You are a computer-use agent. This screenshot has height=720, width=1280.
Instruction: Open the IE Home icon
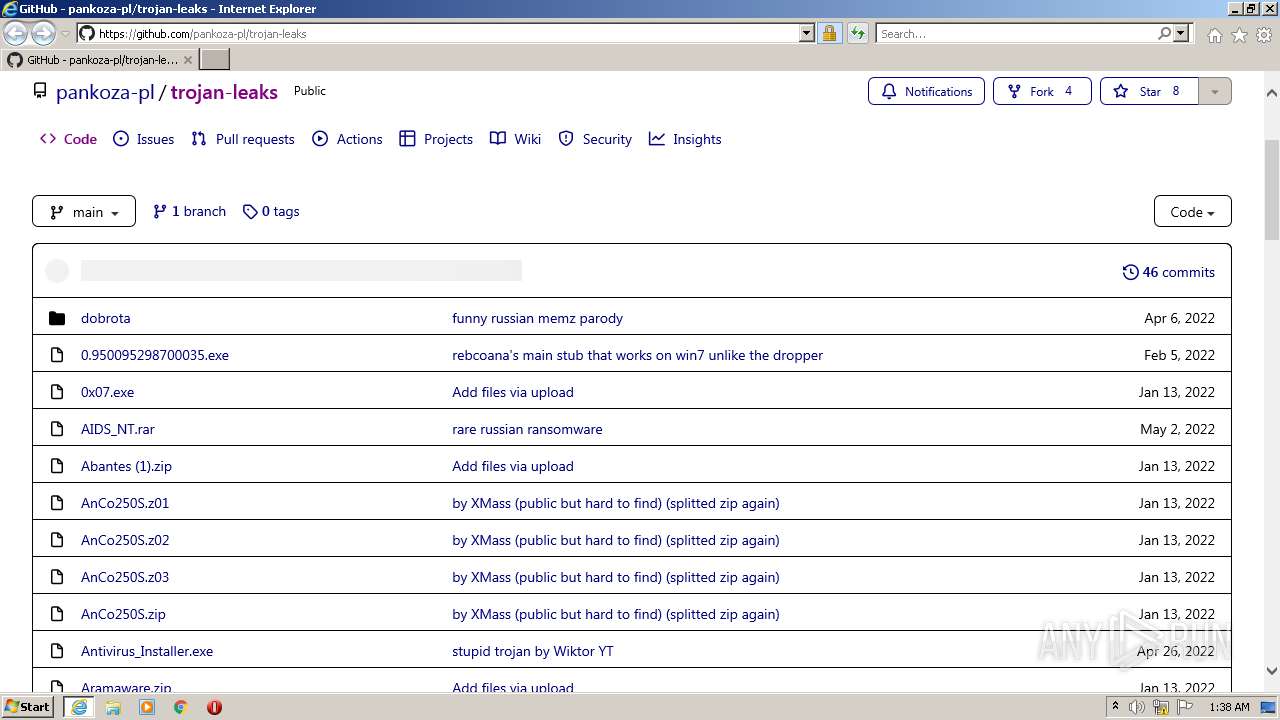[x=1214, y=35]
